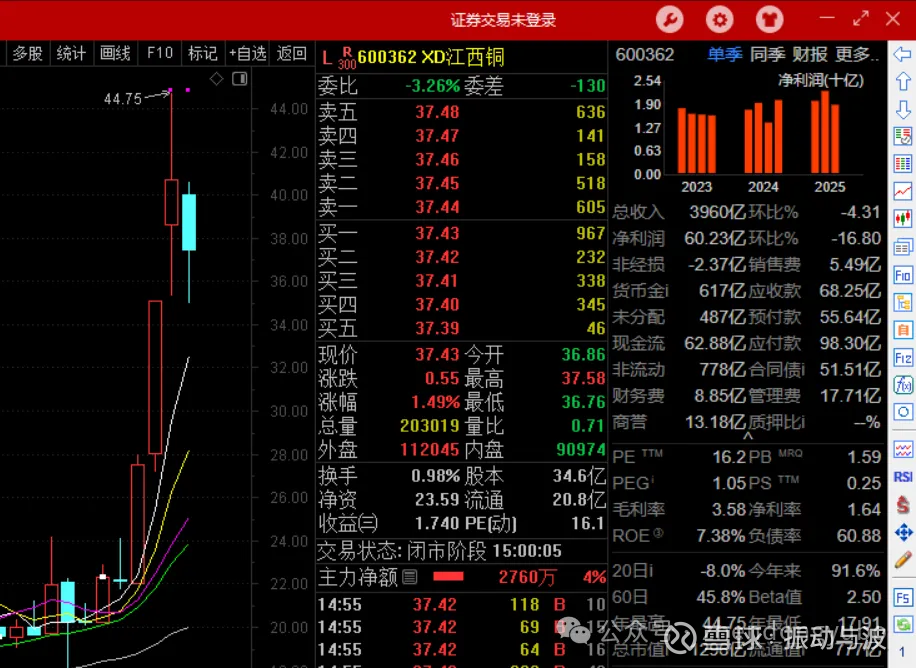
Task: Click the 净利润 value 60.23亿
Action: coord(715,238)
